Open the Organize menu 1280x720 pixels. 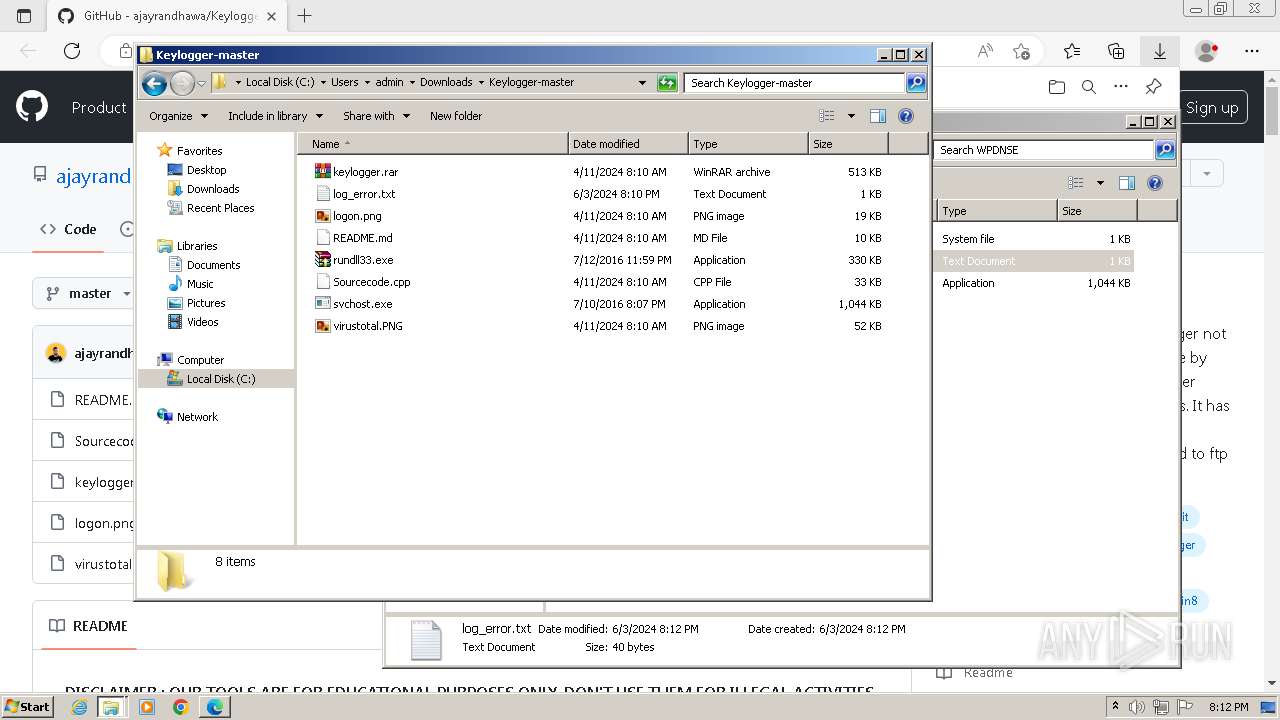pyautogui.click(x=178, y=116)
